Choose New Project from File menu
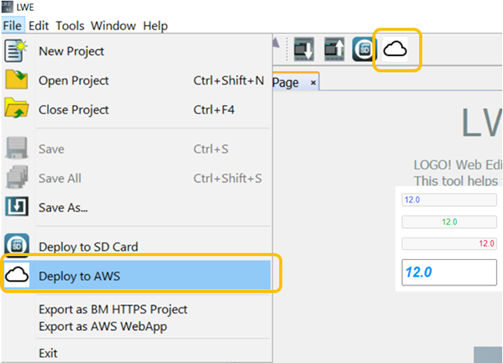This screenshot has width=503, height=363. 136,51
